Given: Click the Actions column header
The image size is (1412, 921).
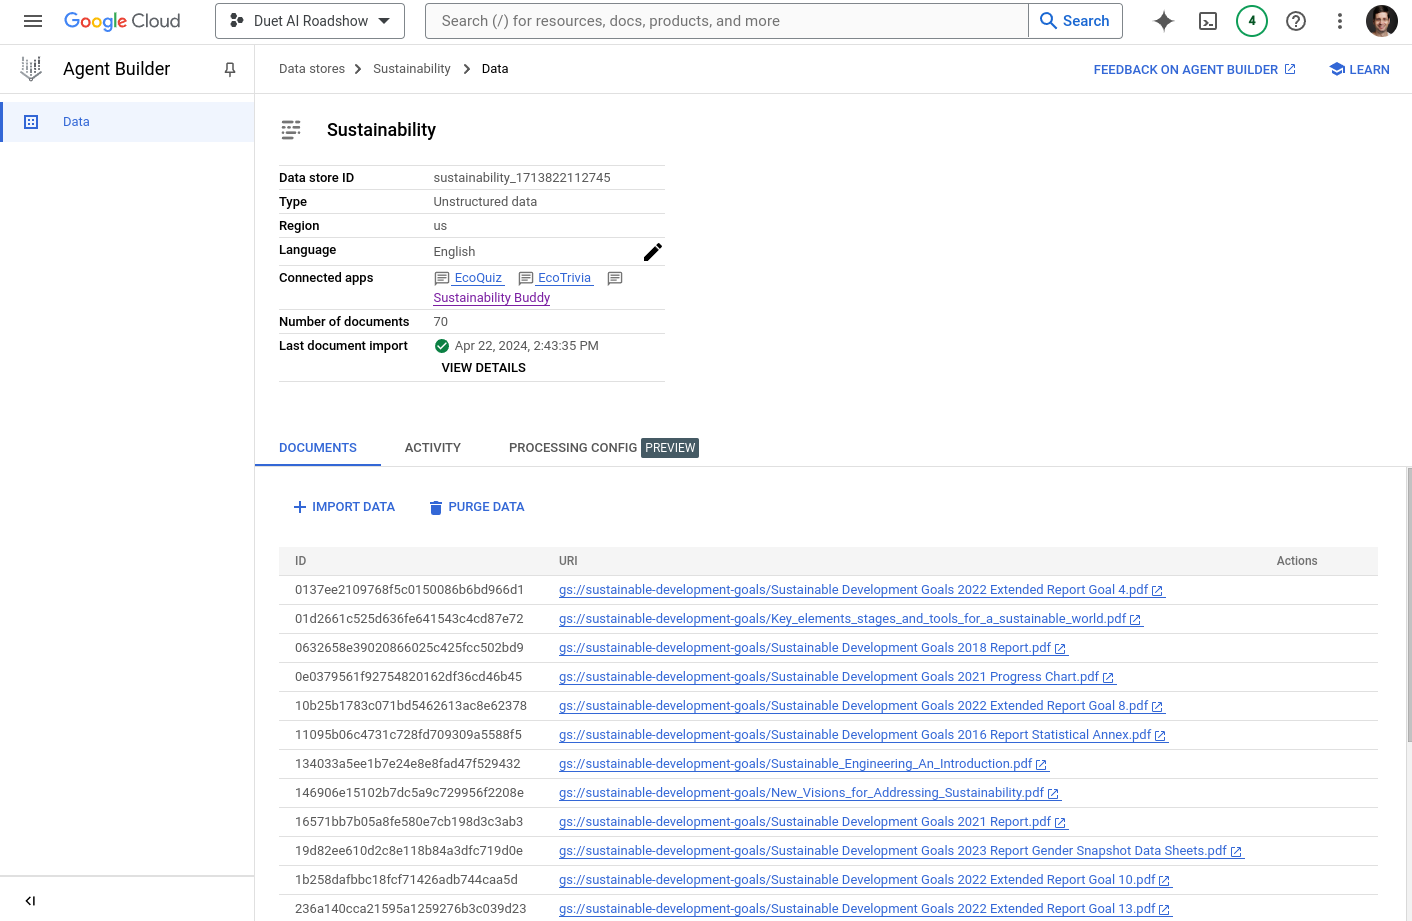Looking at the screenshot, I should point(1297,561).
